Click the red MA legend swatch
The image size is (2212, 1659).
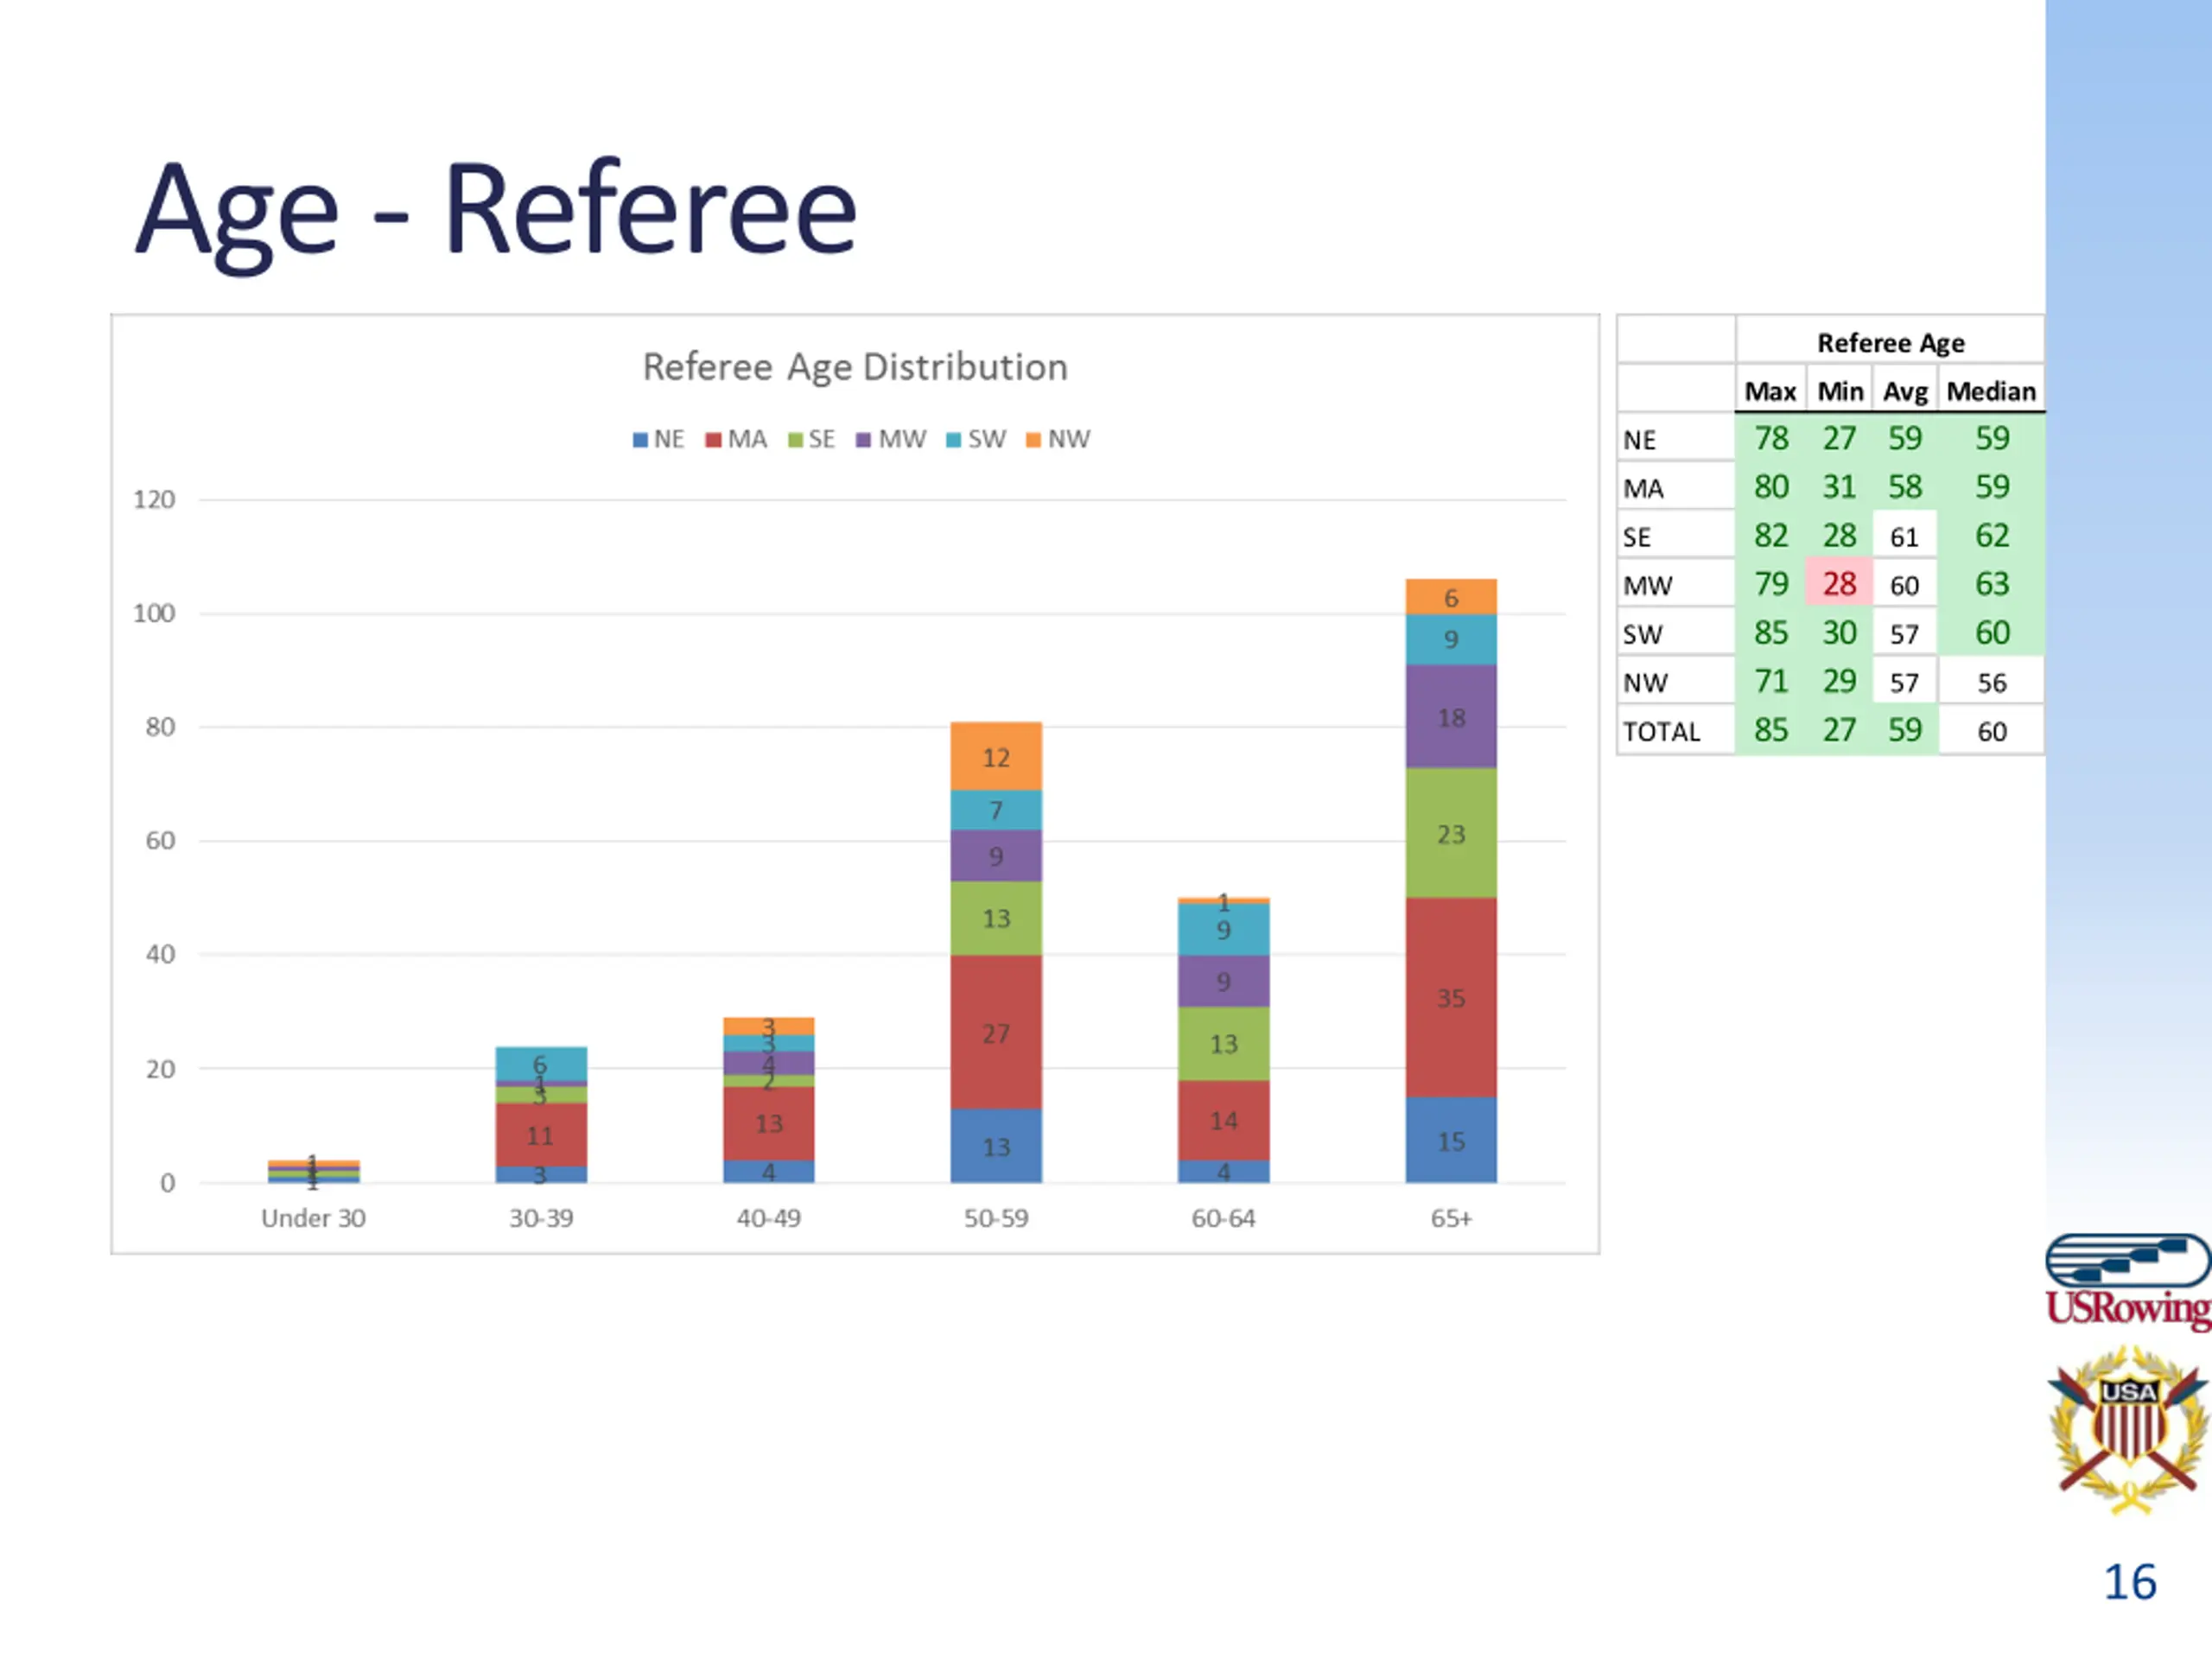click(713, 440)
